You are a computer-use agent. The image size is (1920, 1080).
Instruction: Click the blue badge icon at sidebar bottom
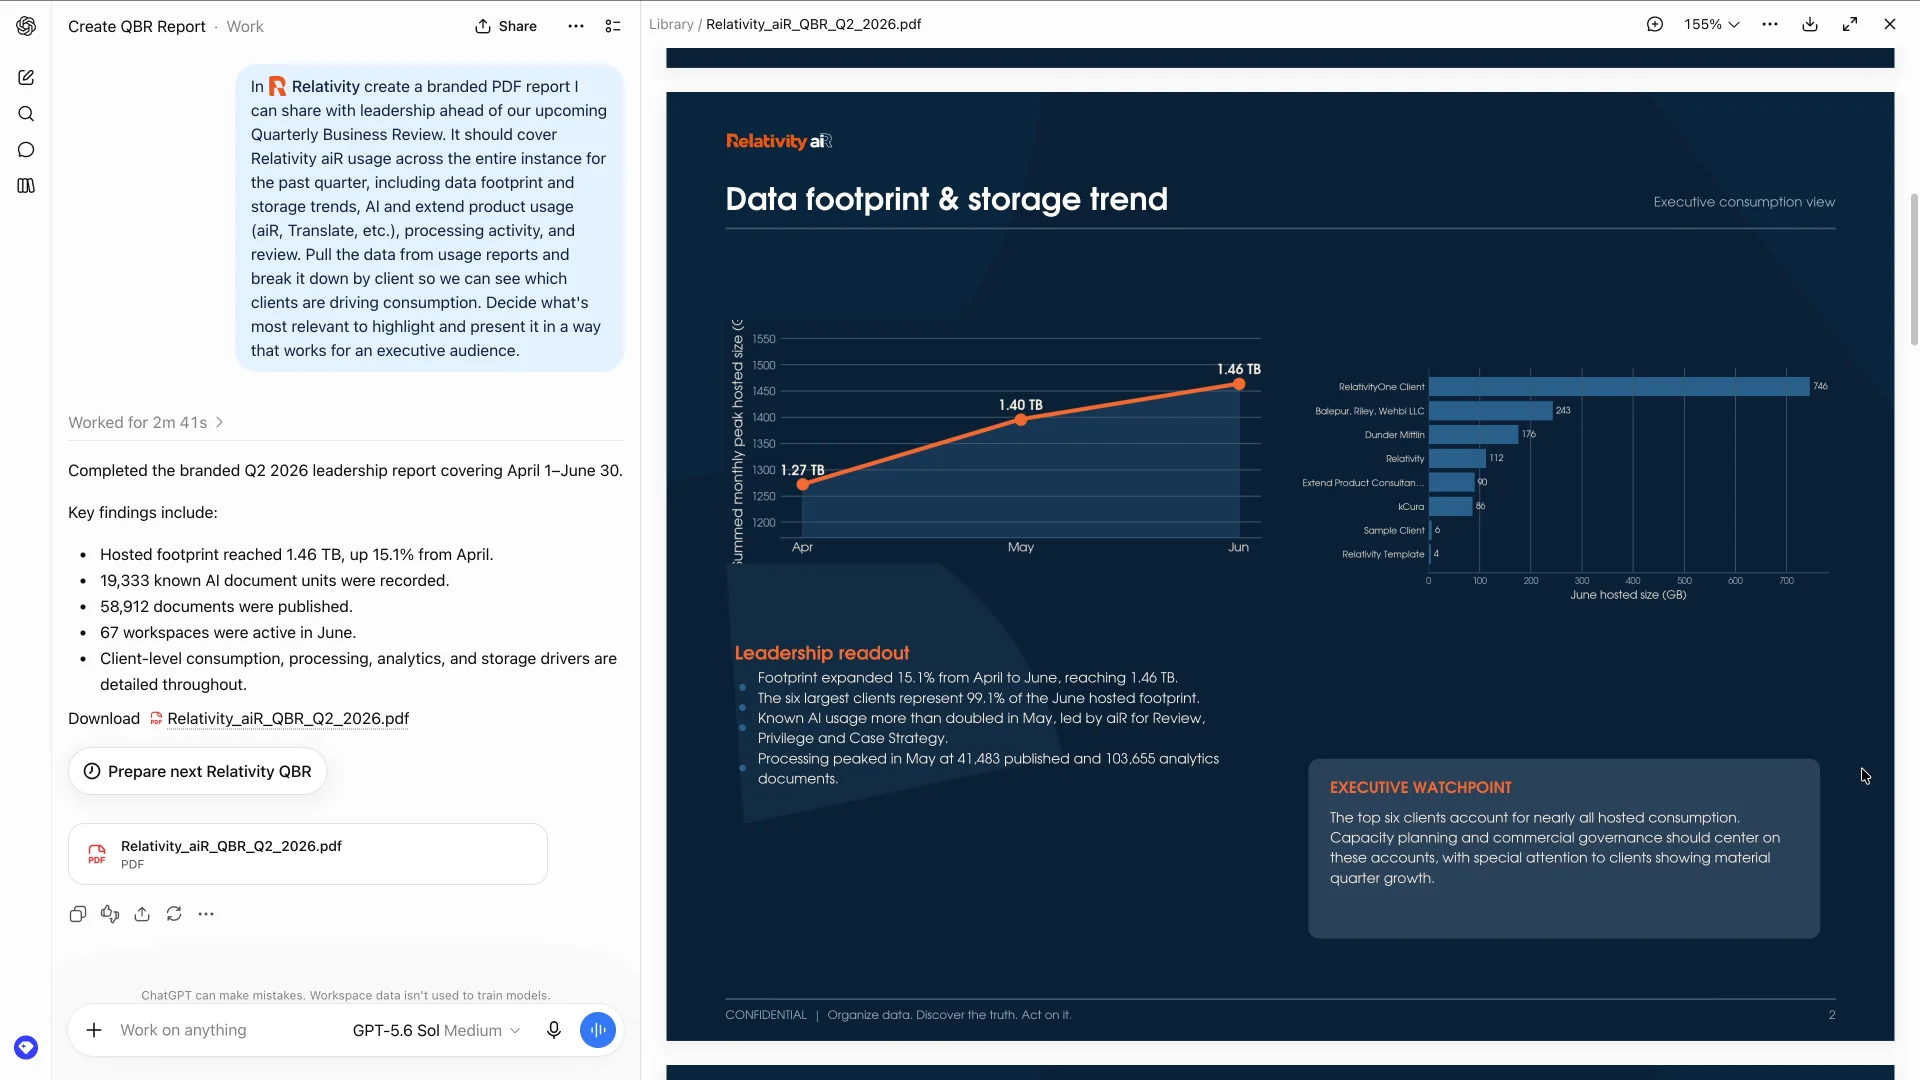(x=26, y=1047)
